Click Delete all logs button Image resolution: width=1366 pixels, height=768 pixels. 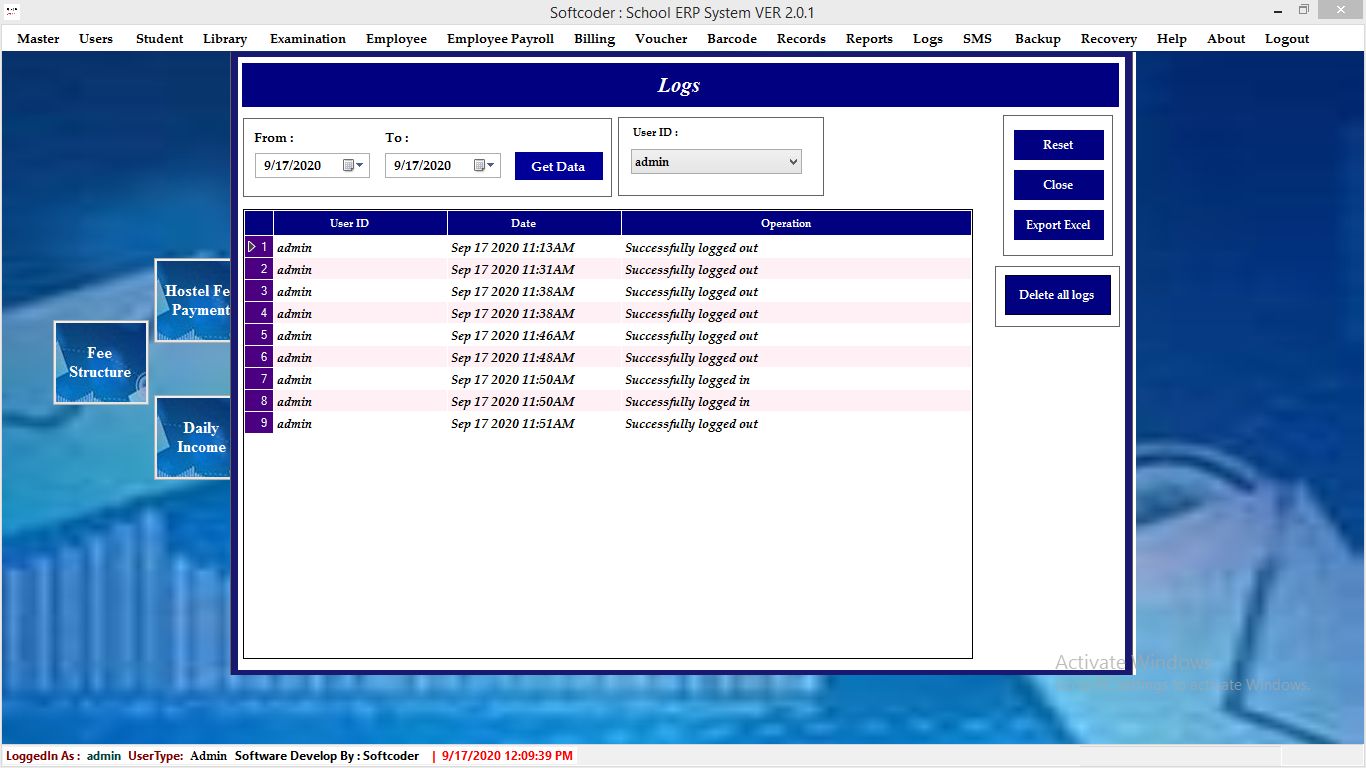pyautogui.click(x=1057, y=295)
